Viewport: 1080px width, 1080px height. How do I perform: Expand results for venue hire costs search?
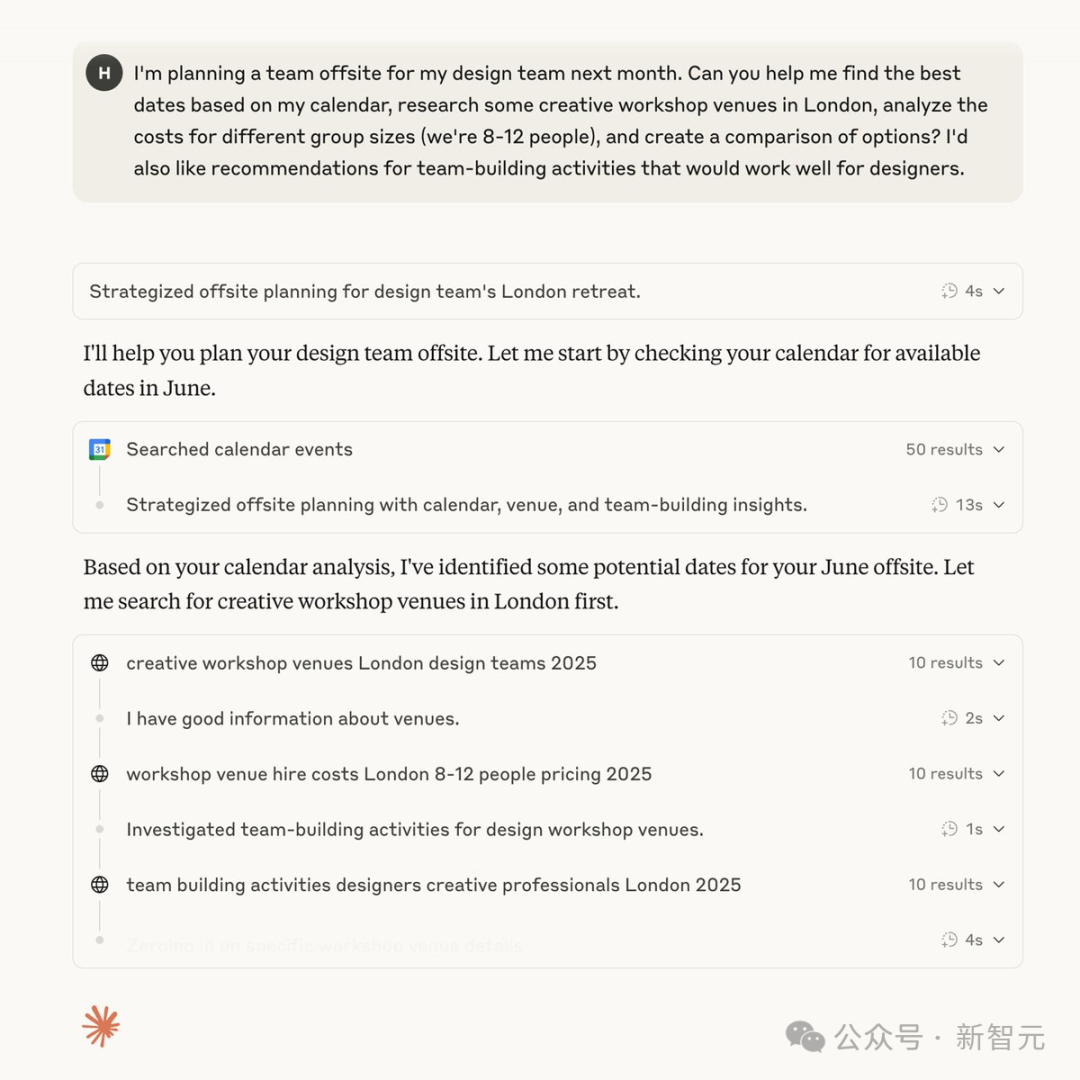[999, 773]
